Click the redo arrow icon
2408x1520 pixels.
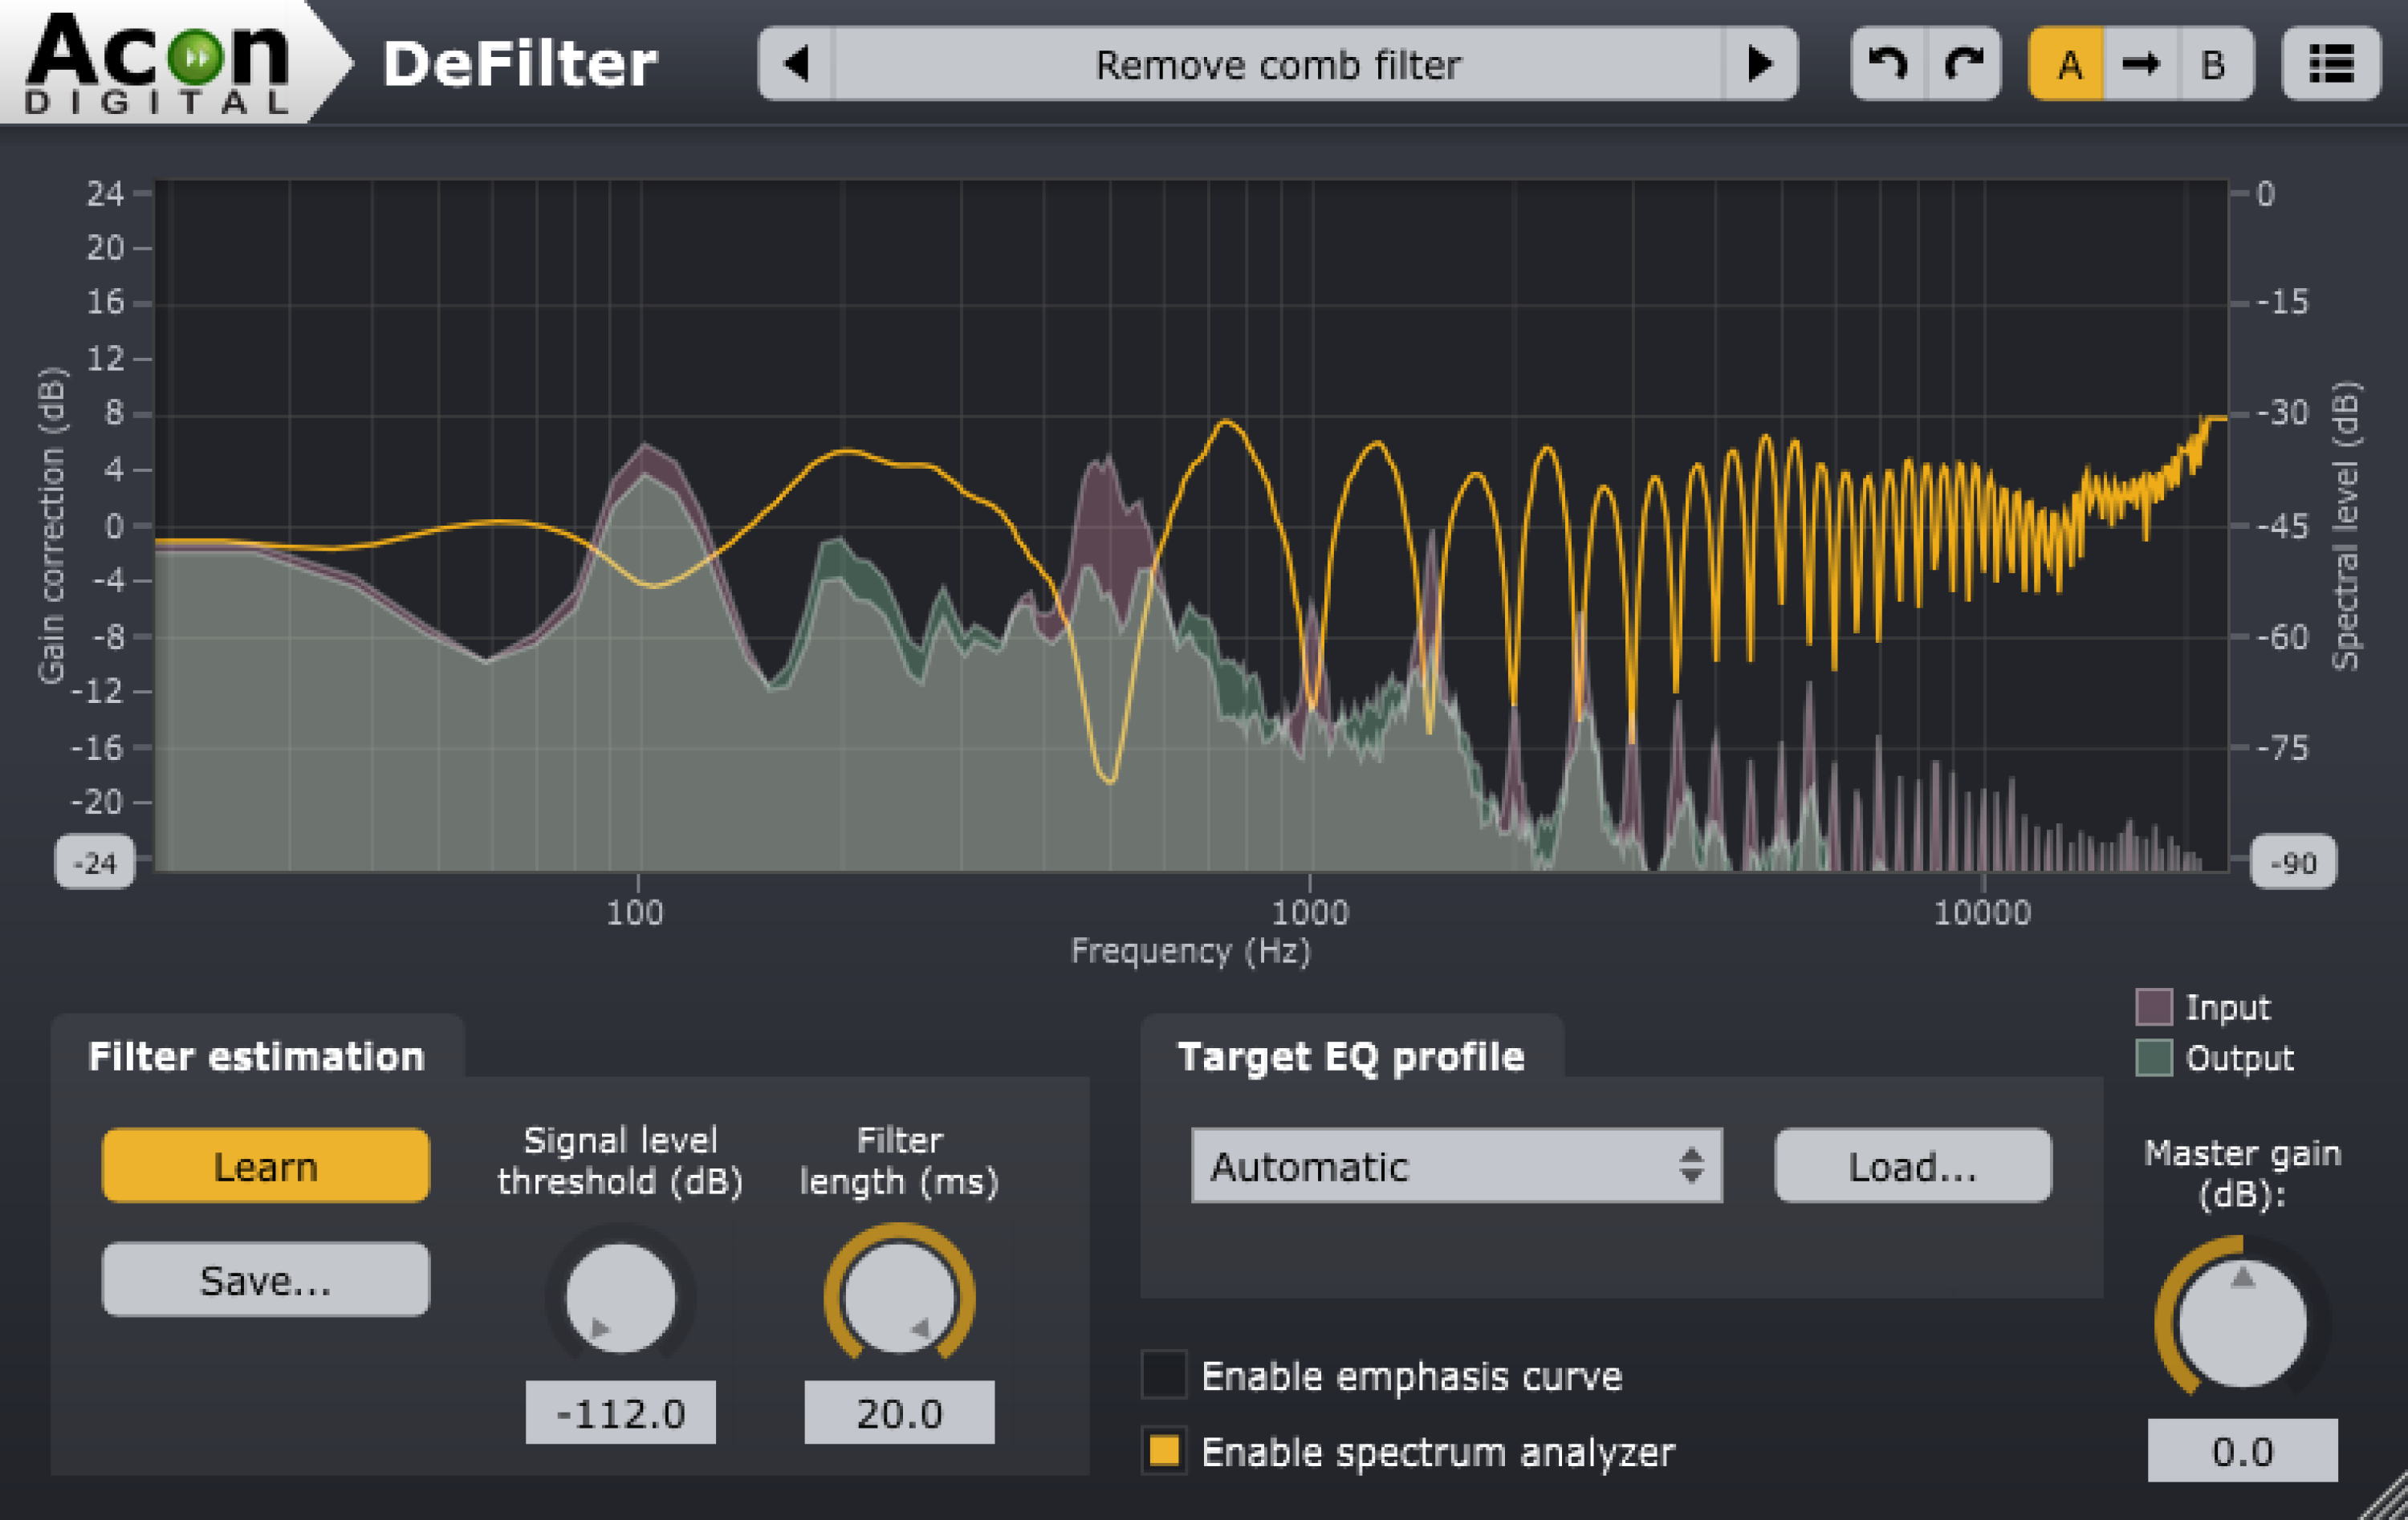(1962, 64)
